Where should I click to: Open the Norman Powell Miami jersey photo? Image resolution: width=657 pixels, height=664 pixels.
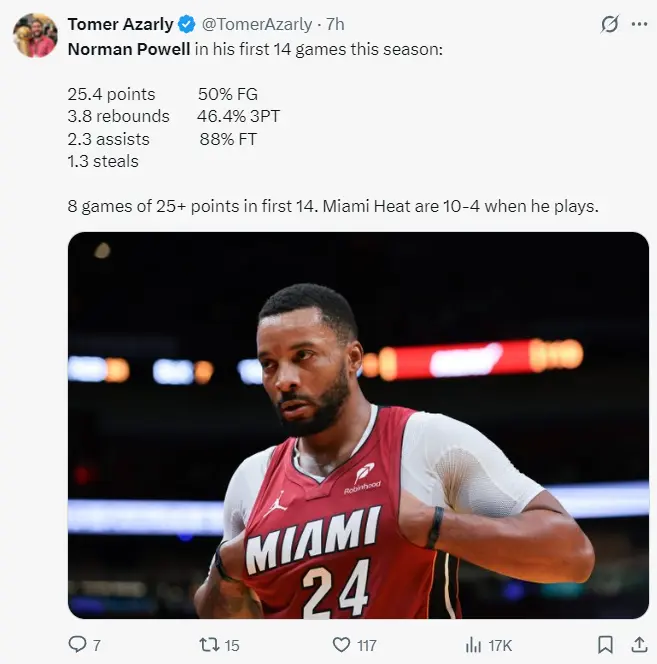pos(358,425)
